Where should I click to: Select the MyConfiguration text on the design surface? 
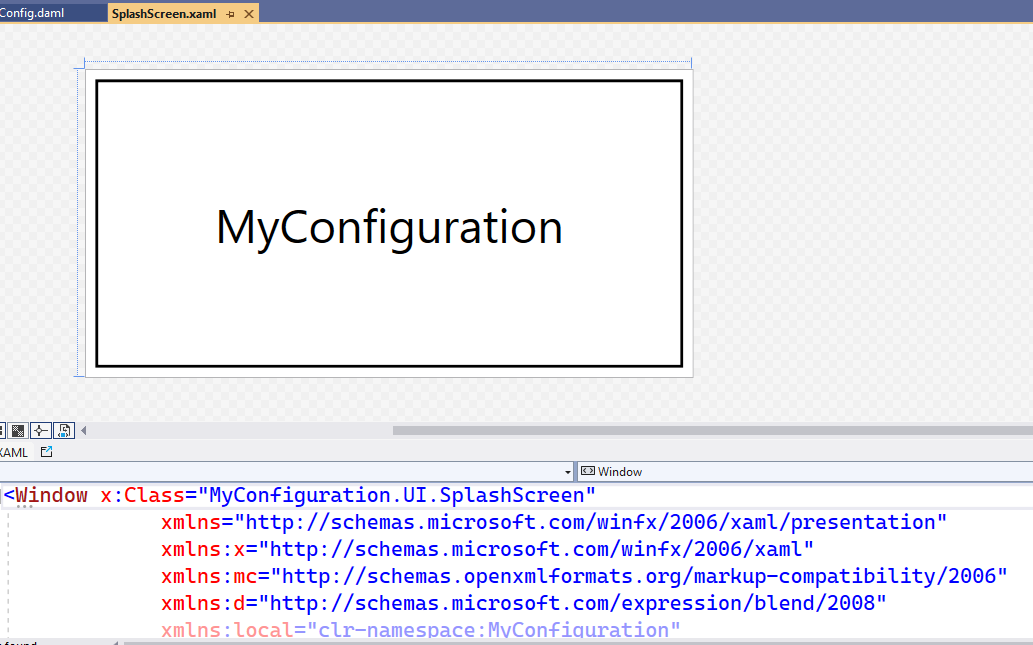coord(388,228)
